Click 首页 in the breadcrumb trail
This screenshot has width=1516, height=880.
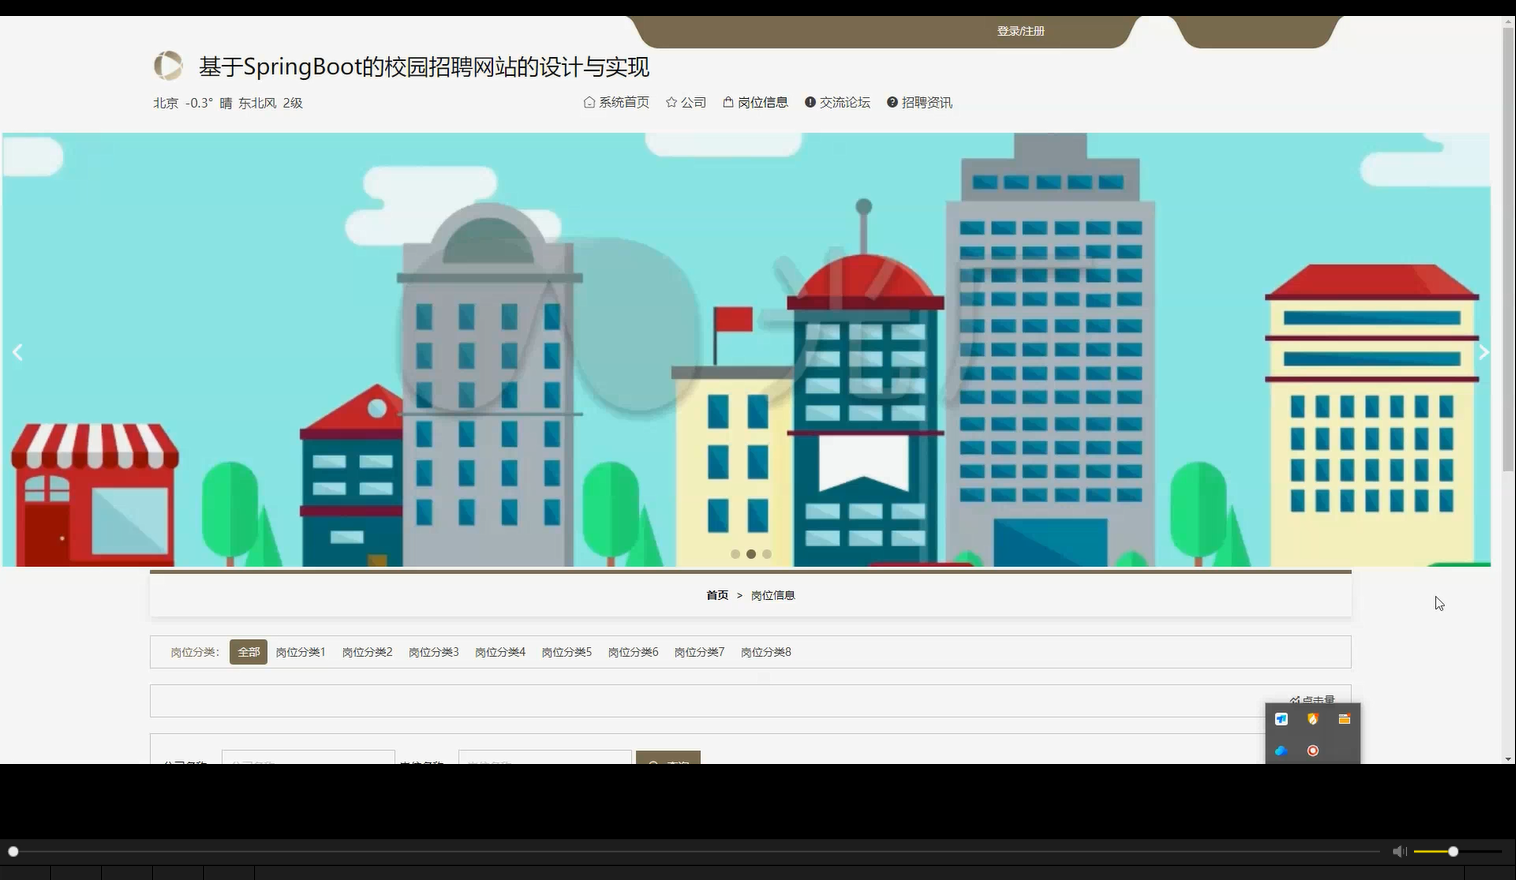click(717, 594)
